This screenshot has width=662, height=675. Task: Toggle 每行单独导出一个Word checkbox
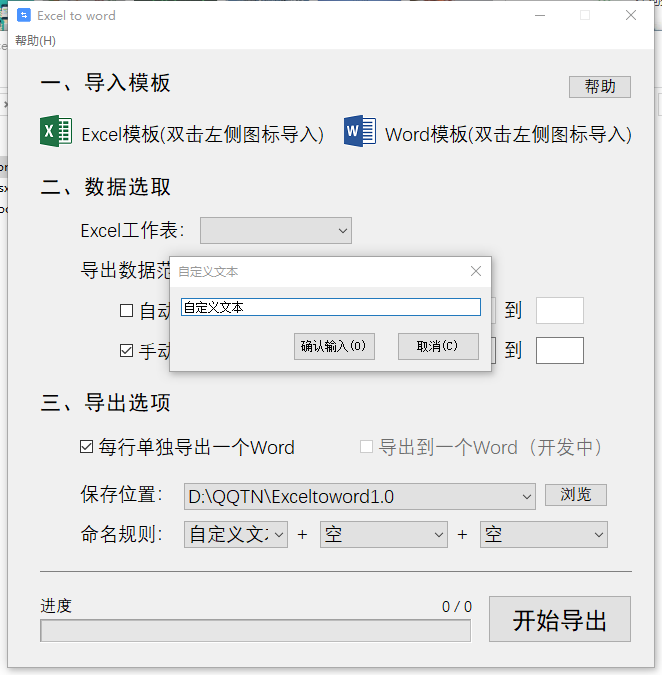pos(87,446)
